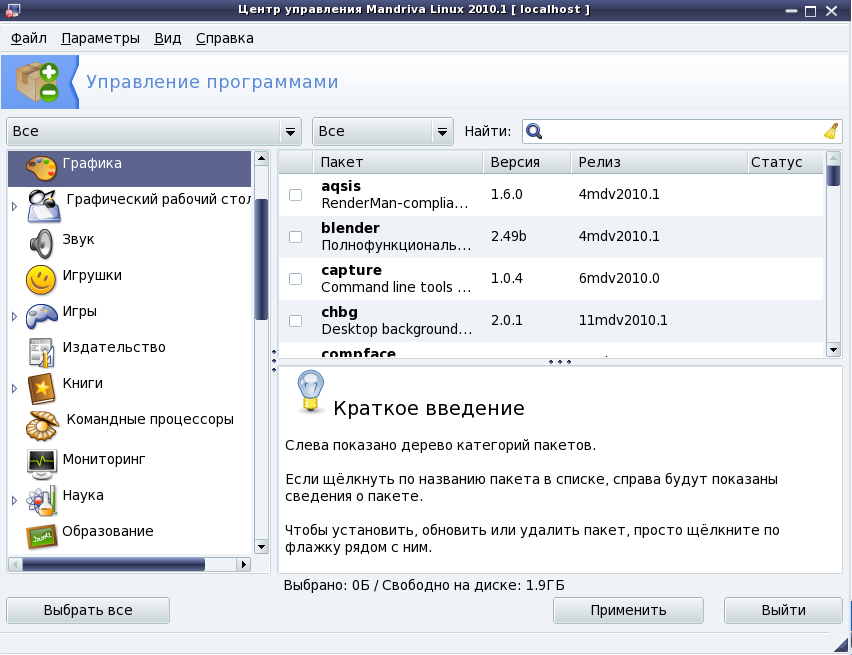
Task: Expand the Наука tree node
Action: pos(15,500)
